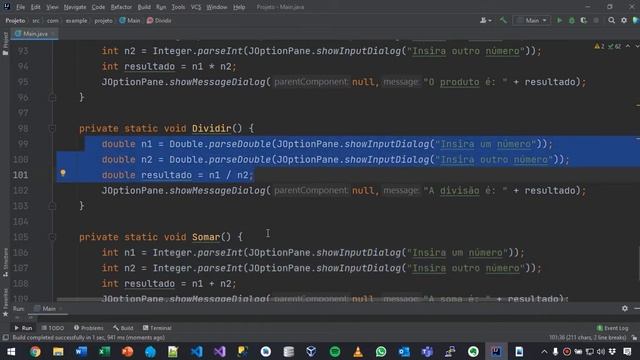Open Spotify from the taskbar
The width and height of the screenshot is (640, 360).
coord(335,351)
